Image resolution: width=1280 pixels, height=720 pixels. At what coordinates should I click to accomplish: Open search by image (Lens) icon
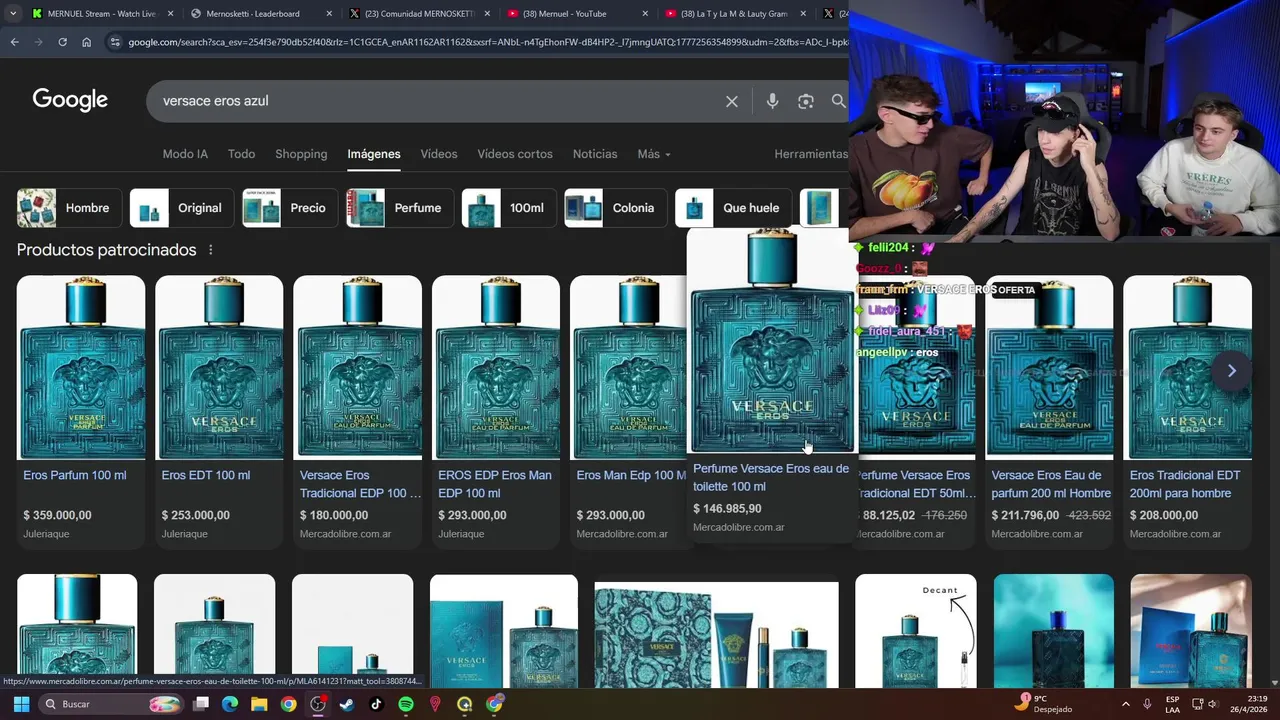tap(806, 101)
